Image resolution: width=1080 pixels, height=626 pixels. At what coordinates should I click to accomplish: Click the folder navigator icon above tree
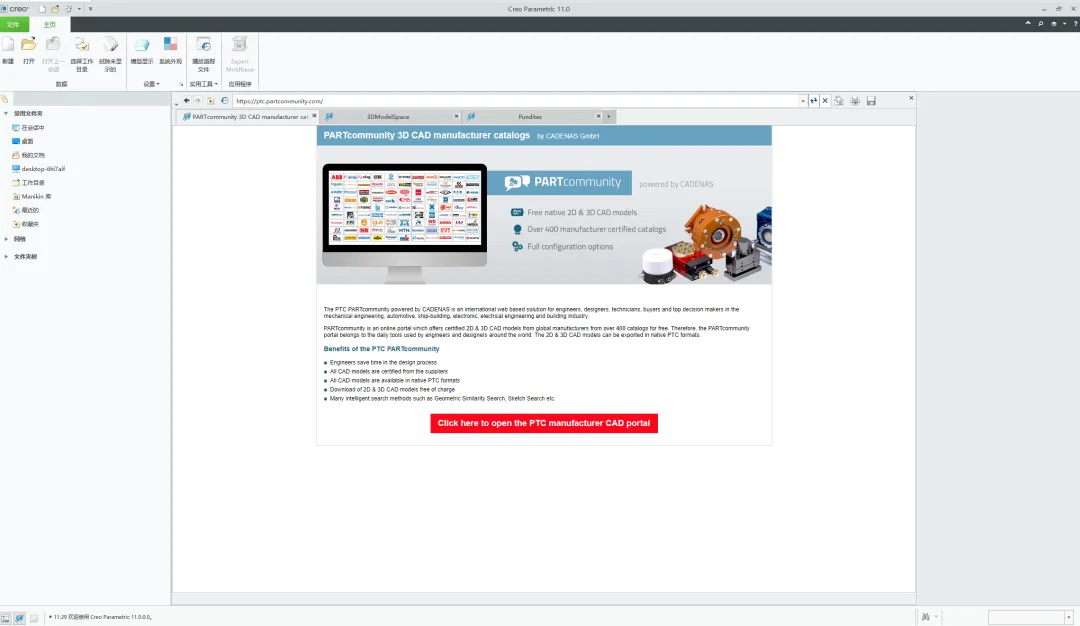(x=4, y=99)
